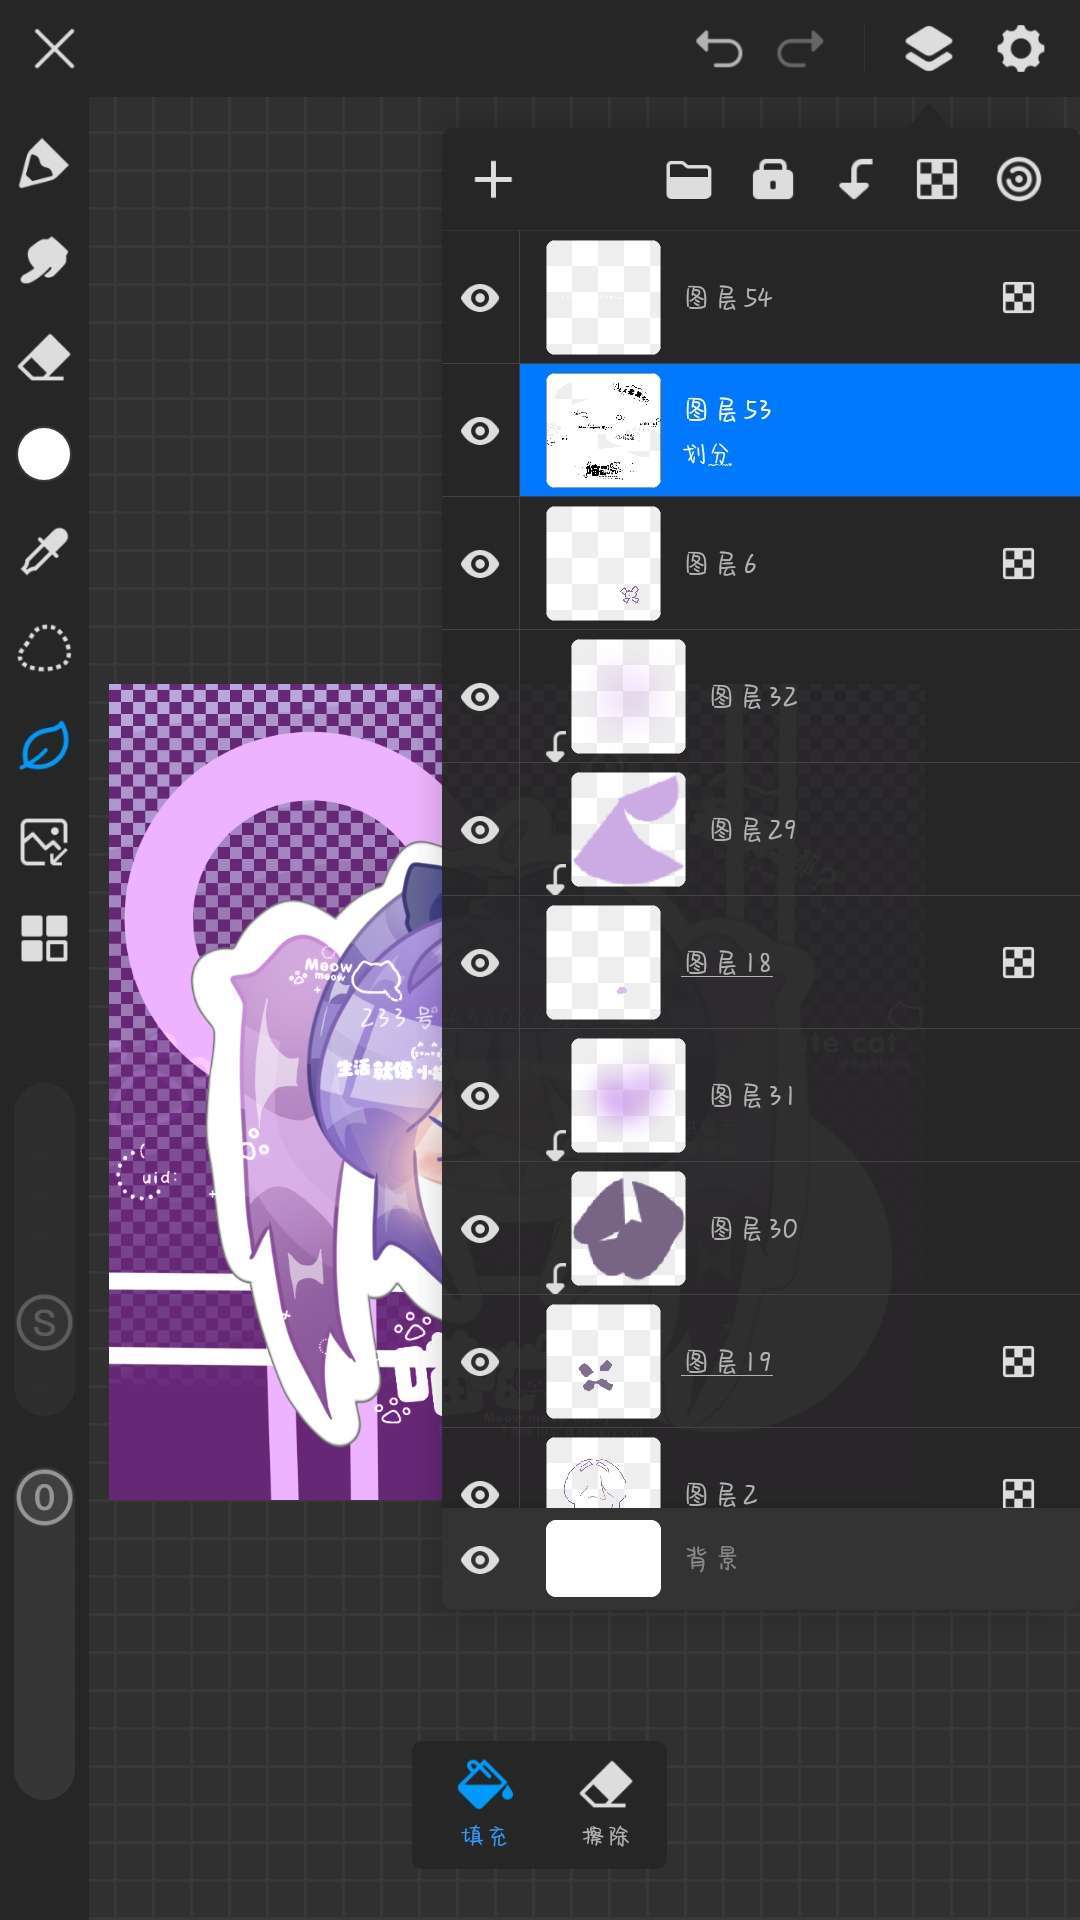The height and width of the screenshot is (1920, 1080).
Task: Select layer 图层 32
Action: [x=800, y=697]
